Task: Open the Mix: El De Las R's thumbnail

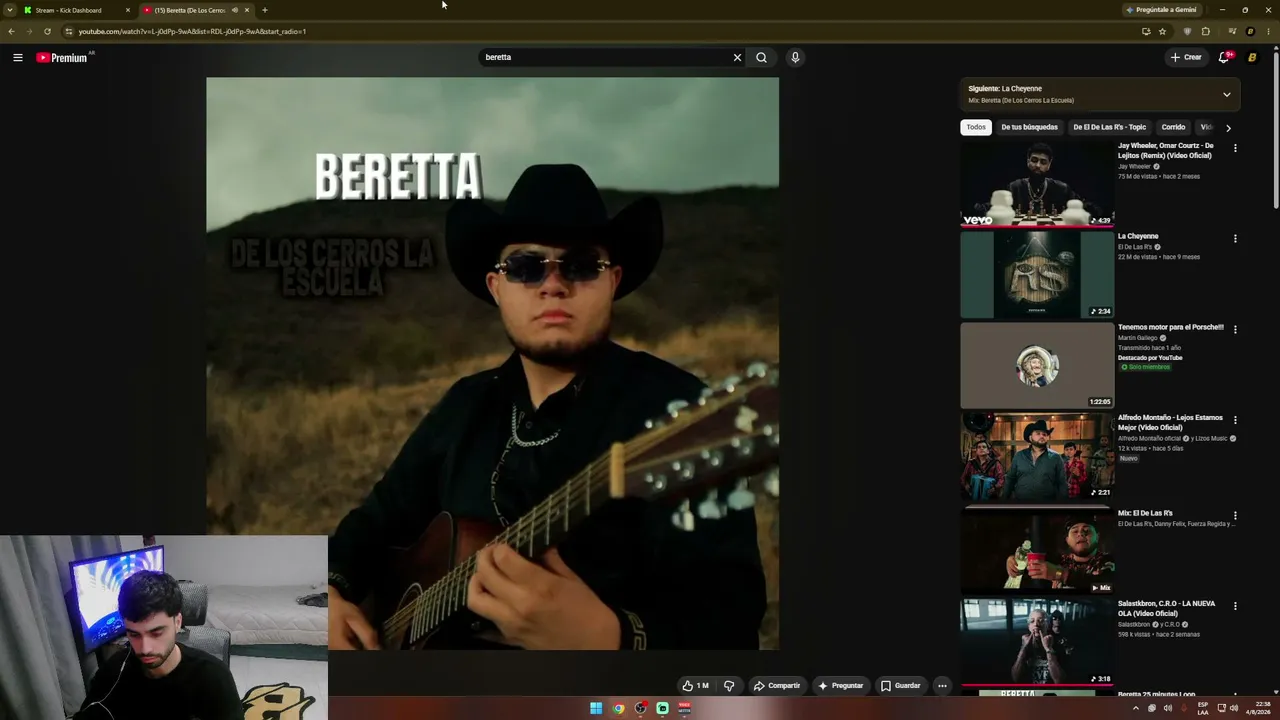Action: point(1037,551)
